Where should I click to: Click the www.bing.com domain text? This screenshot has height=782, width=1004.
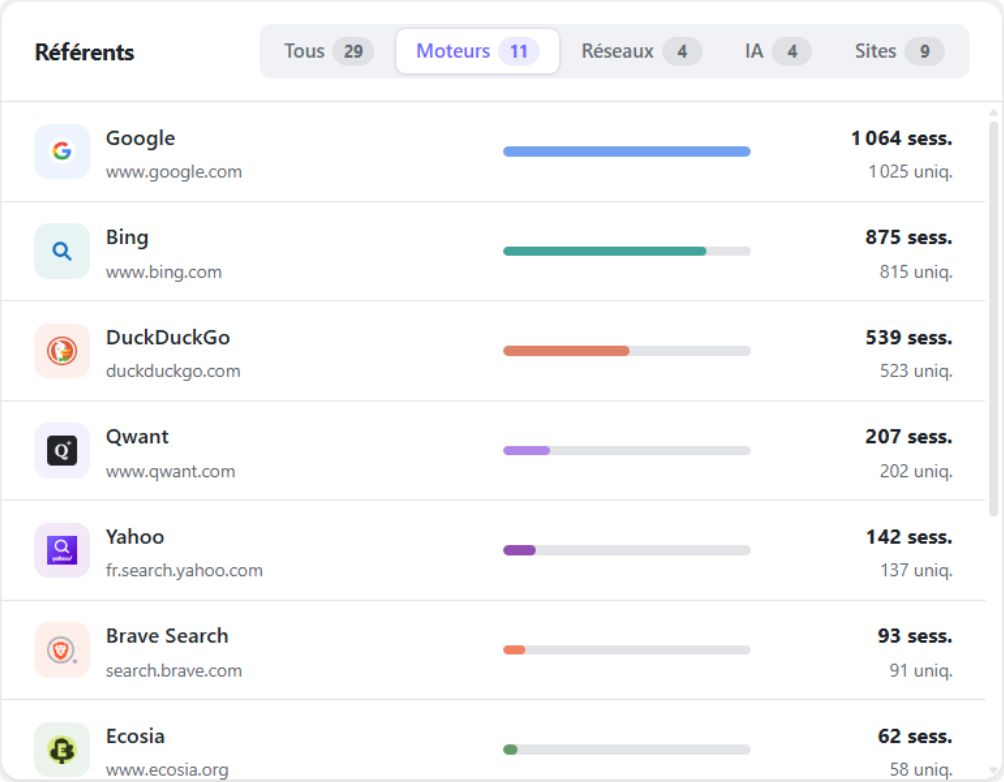tap(164, 272)
